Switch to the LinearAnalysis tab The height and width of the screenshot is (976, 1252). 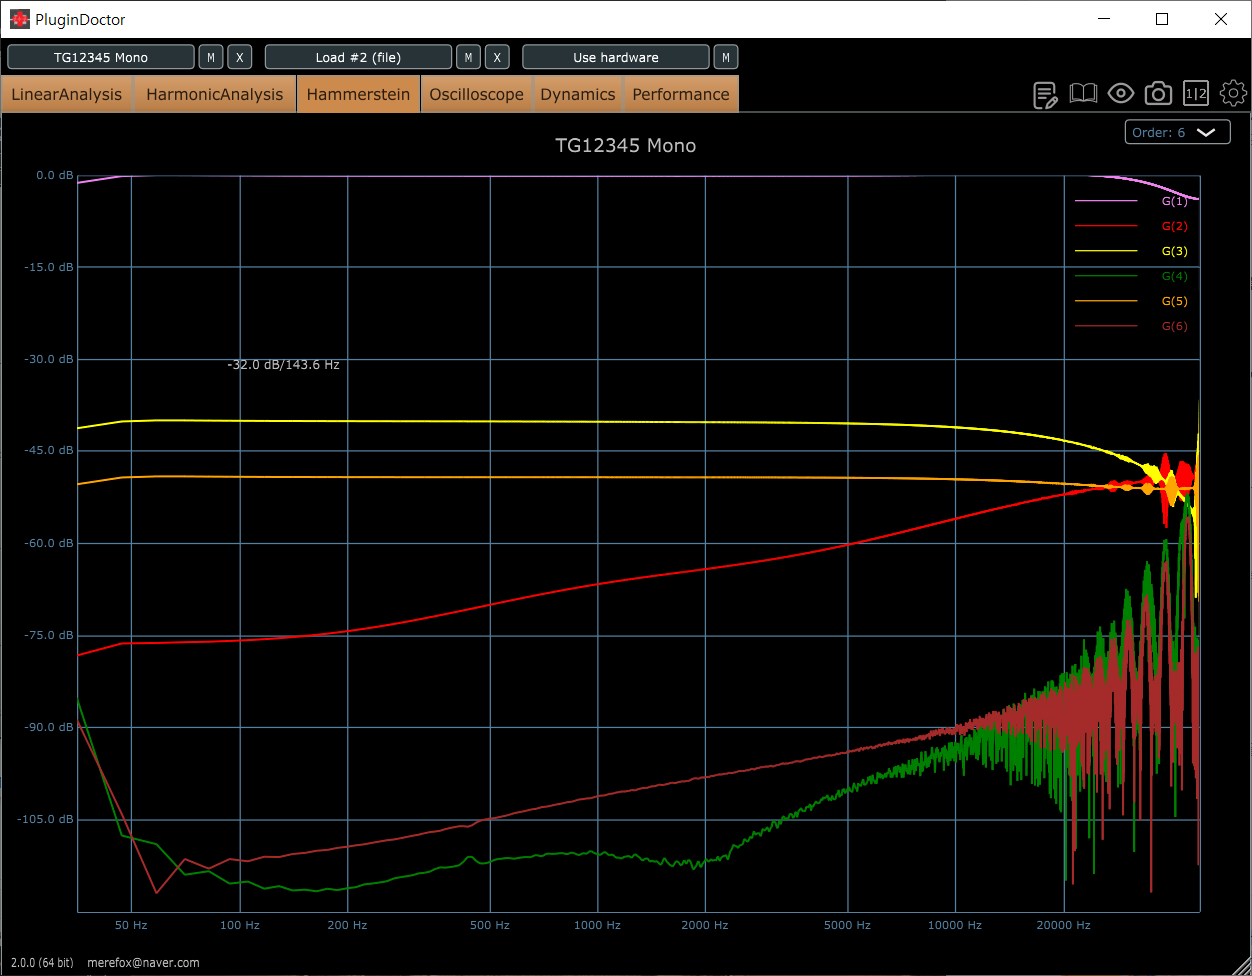click(67, 94)
